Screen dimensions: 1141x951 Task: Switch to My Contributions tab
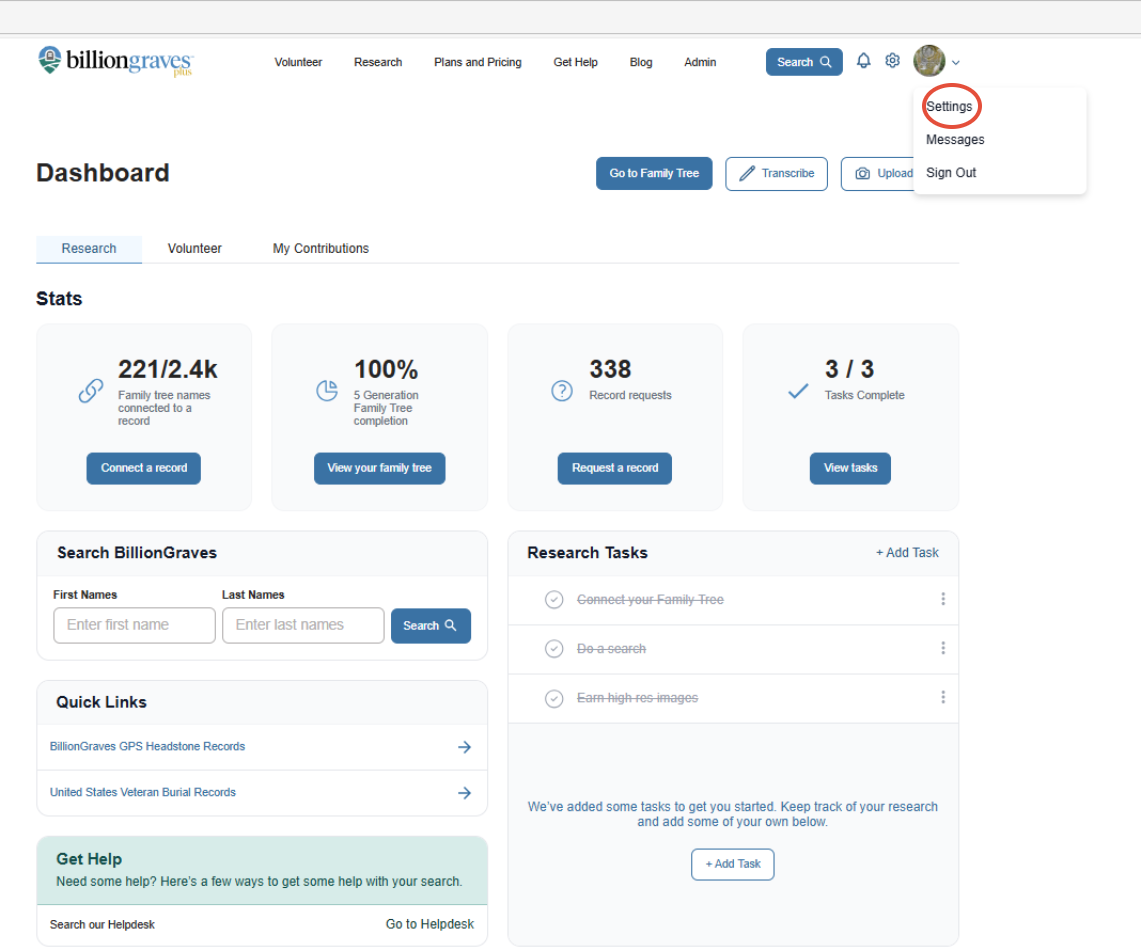321,248
